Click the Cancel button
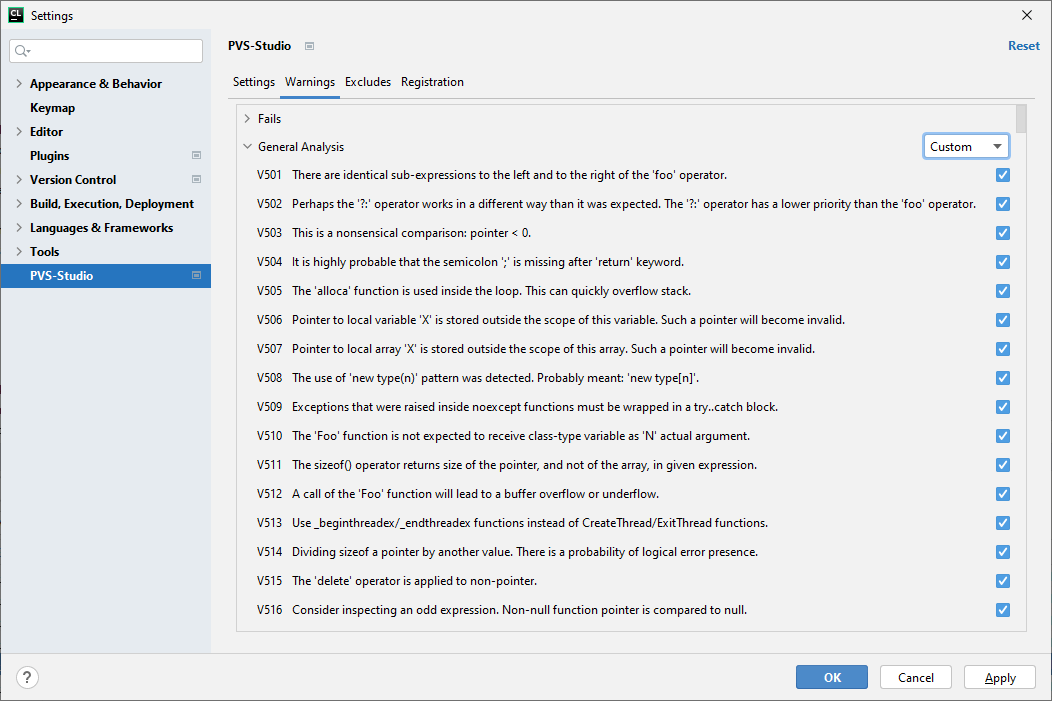Screen dimensions: 1052x701 pyautogui.click(x=916, y=677)
